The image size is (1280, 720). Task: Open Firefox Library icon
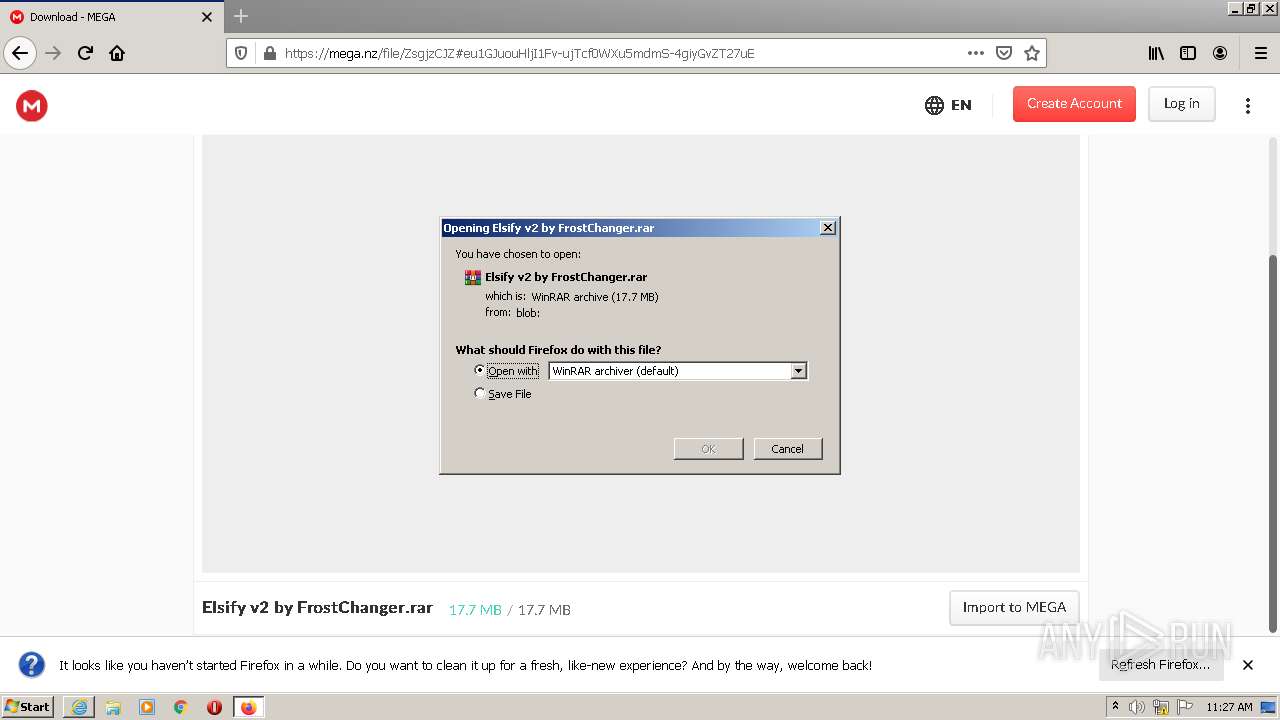[1156, 53]
